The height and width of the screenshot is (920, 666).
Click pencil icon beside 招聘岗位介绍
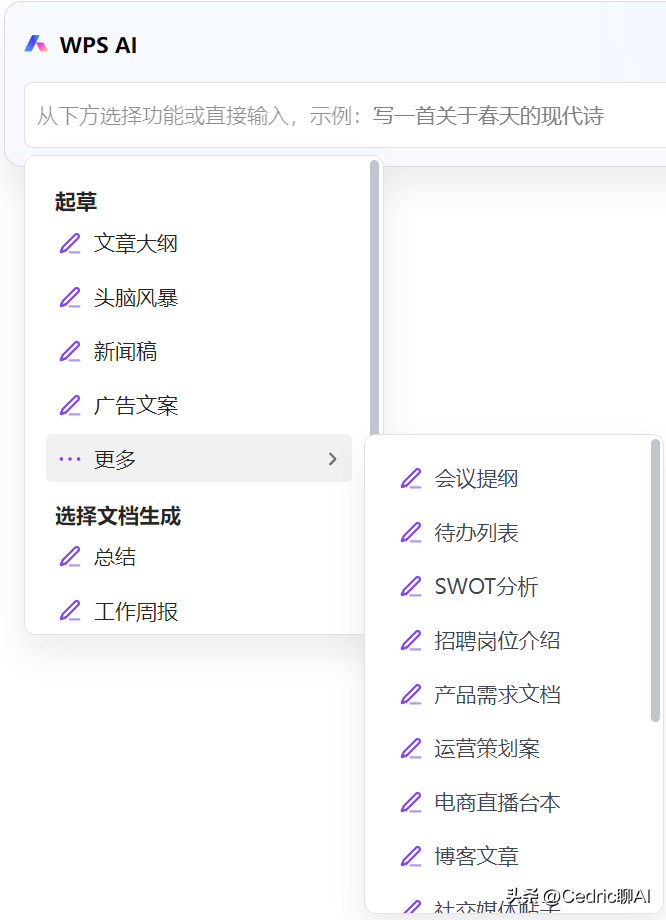pos(411,641)
